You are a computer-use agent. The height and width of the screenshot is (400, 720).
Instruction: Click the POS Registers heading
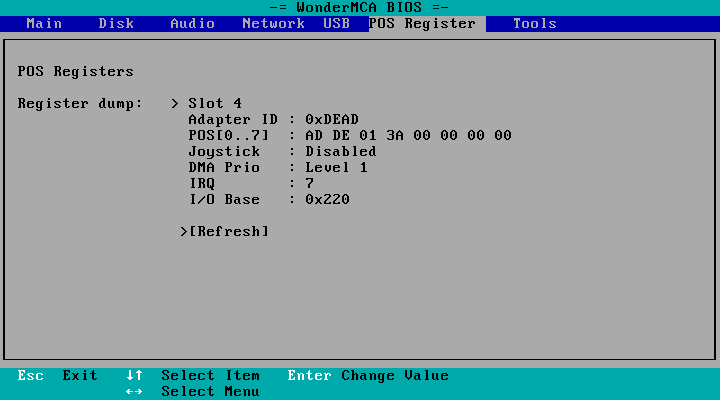75,72
